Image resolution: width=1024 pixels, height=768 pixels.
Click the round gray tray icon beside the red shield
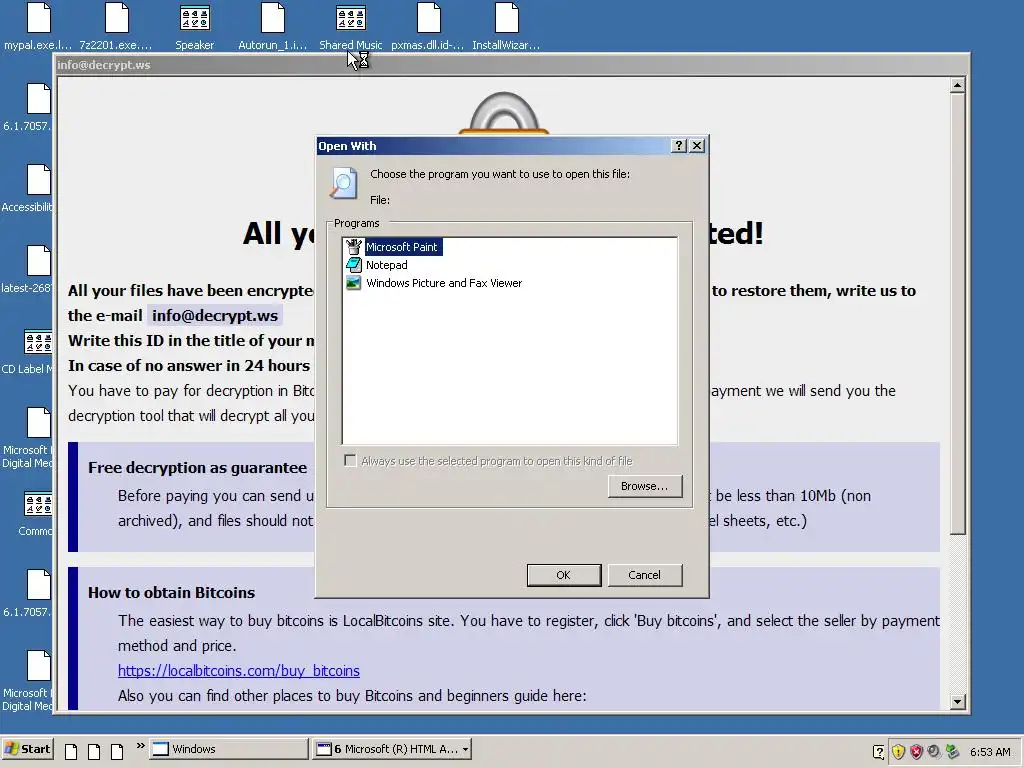pos(934,752)
